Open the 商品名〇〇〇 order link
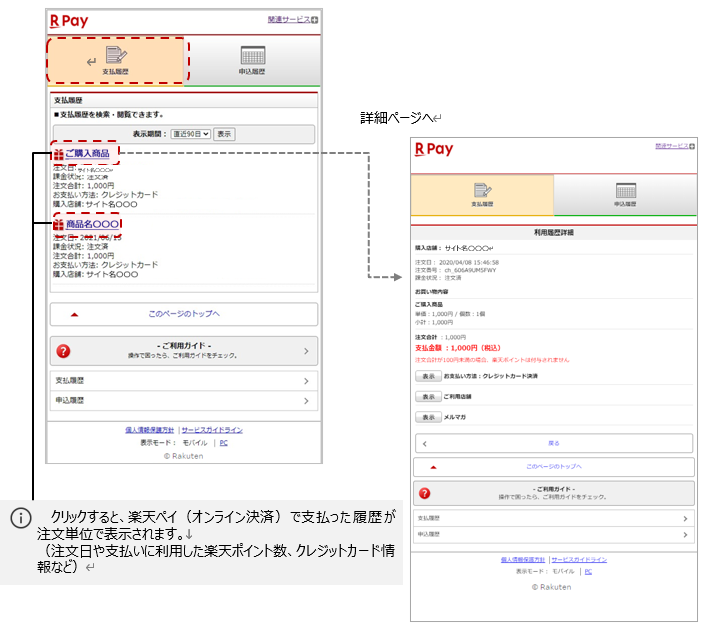 pyautogui.click(x=93, y=225)
